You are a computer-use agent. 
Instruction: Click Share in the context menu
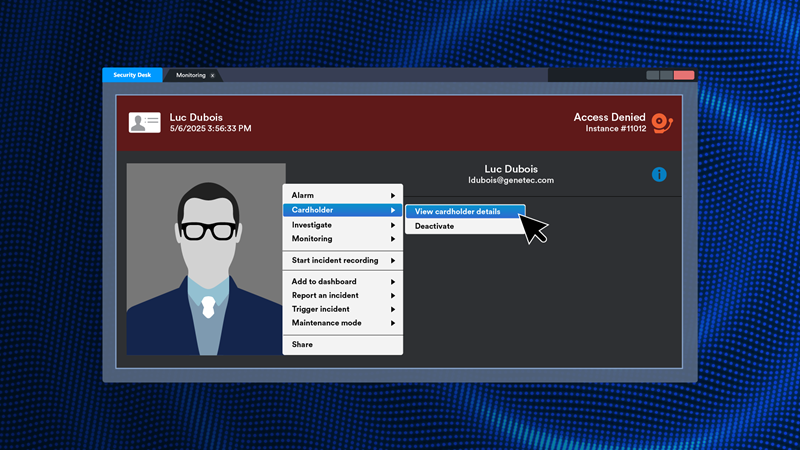tap(302, 344)
